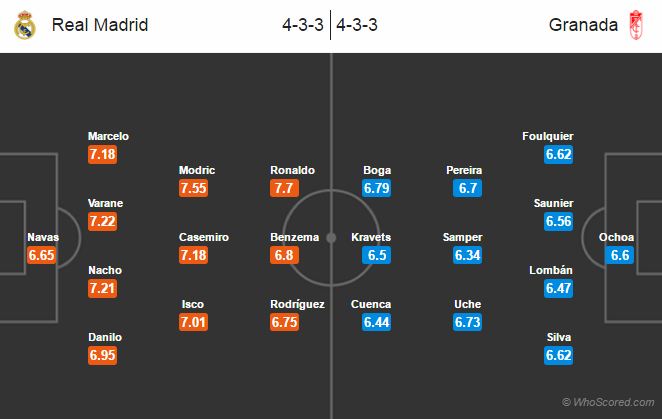Click the Casemiro player name

(204, 237)
